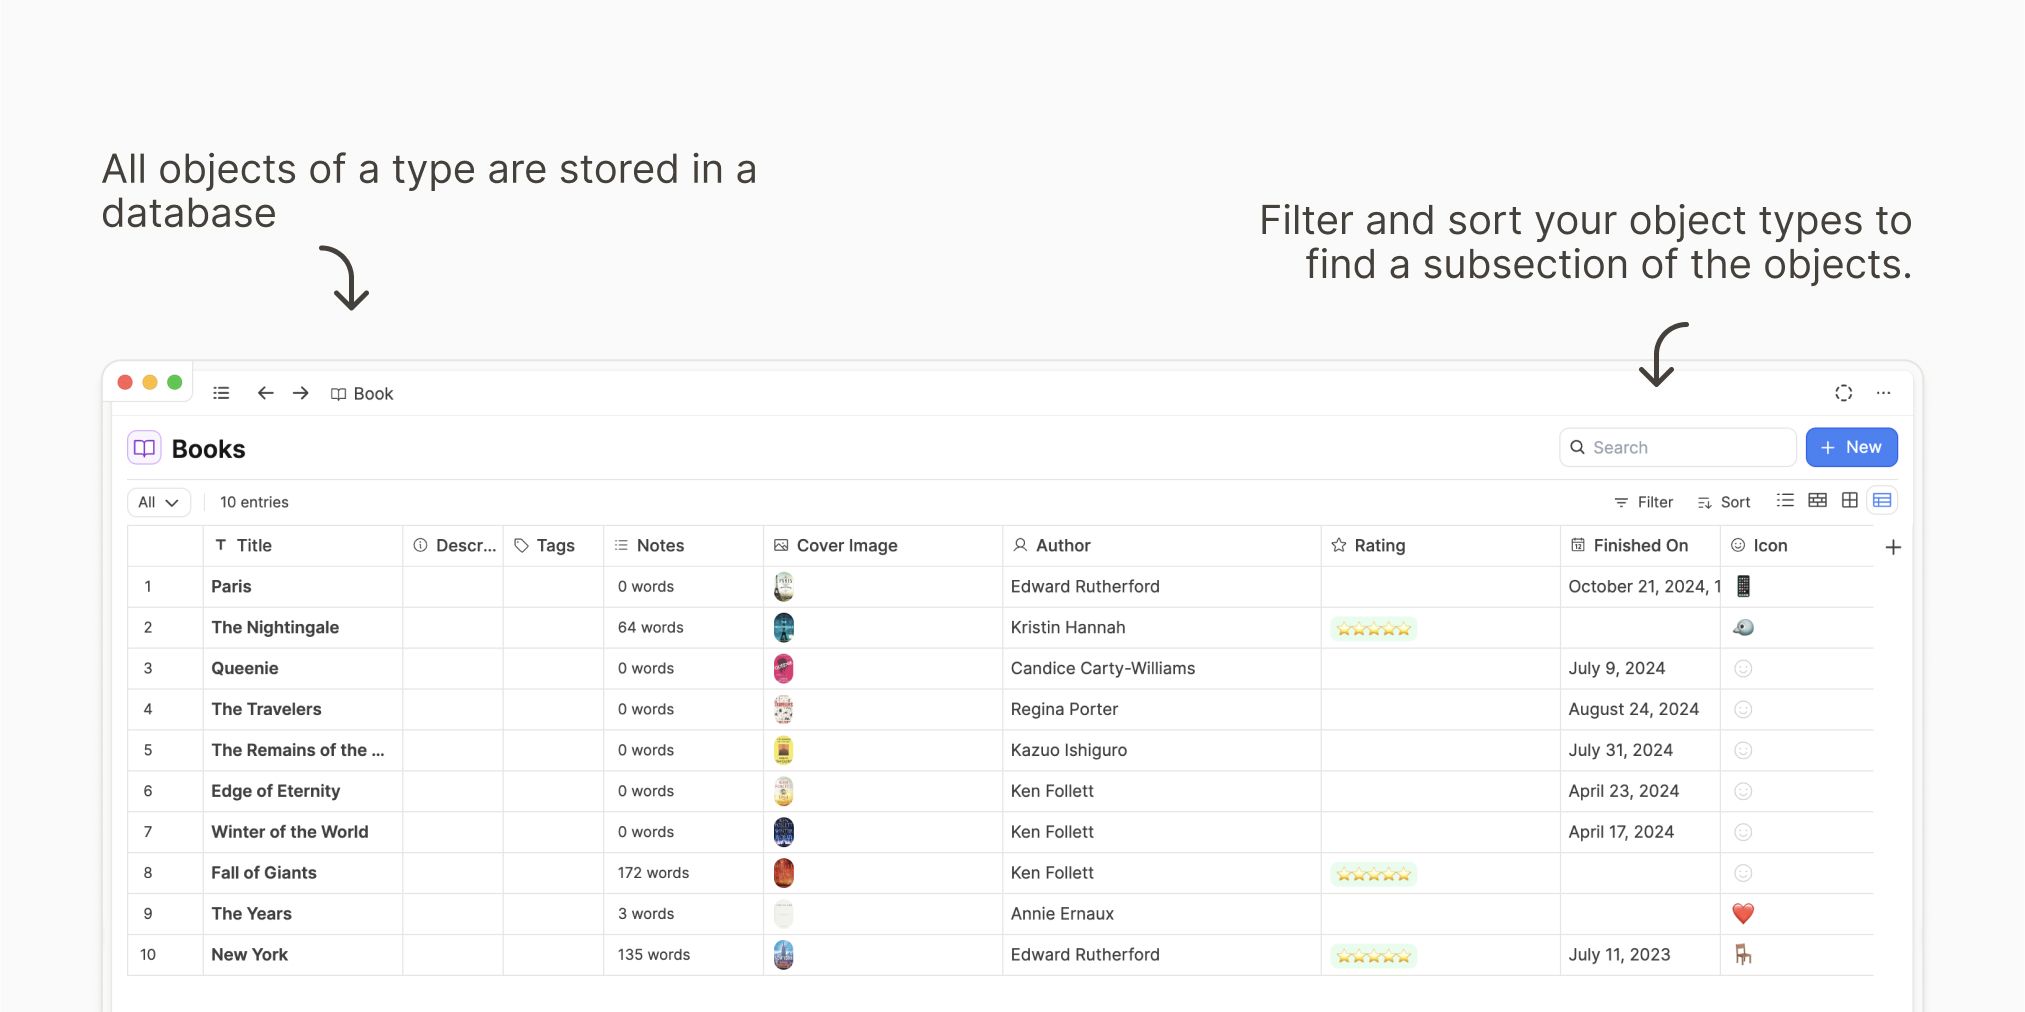Click into the Search field
This screenshot has height=1012, width=2025.
(1677, 447)
